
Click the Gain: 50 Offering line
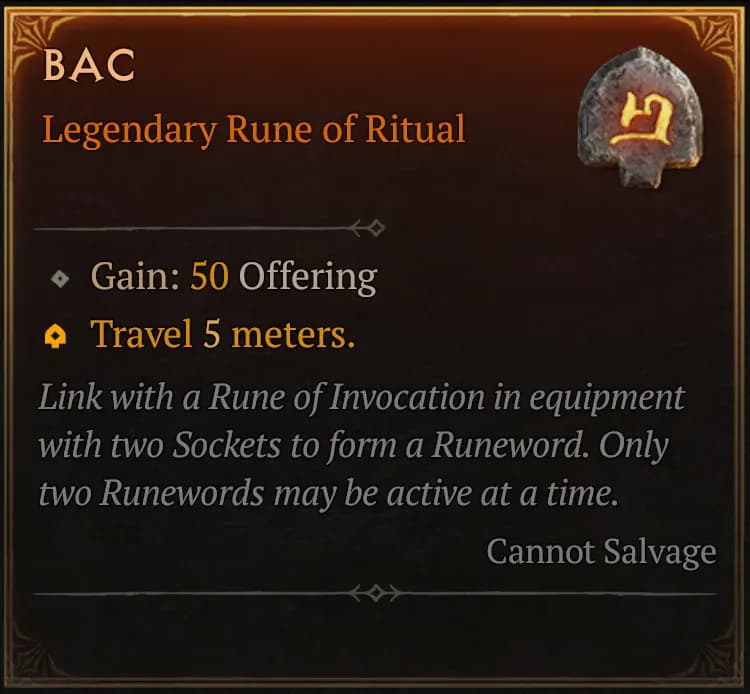233,277
